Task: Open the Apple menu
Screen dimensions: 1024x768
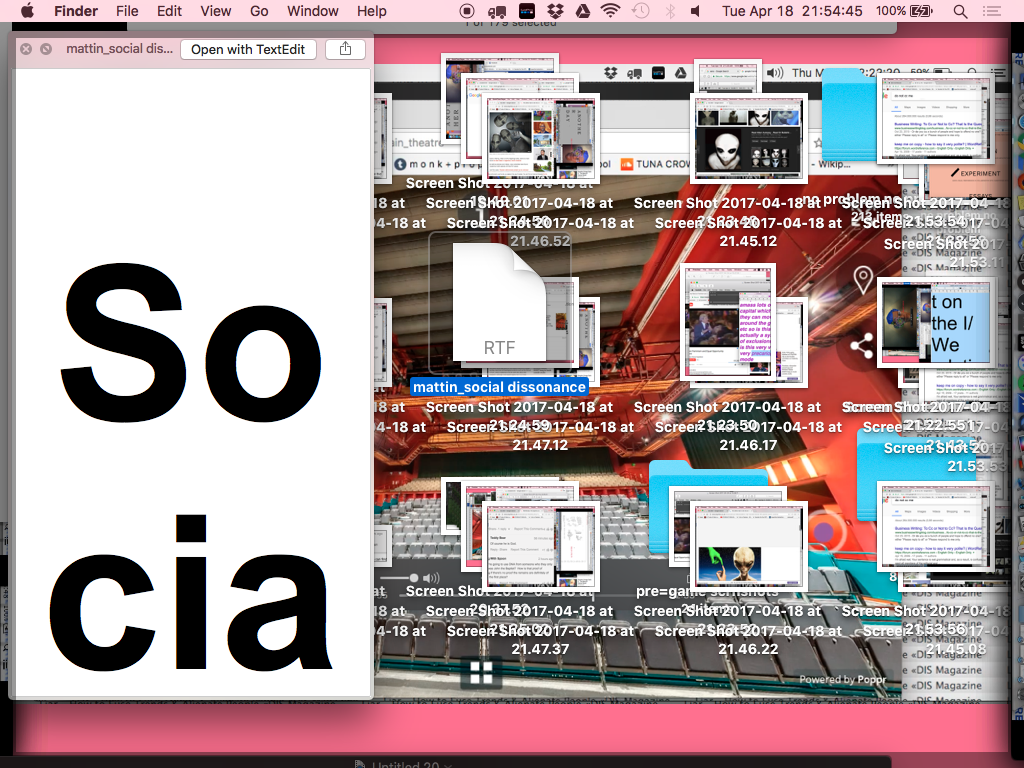Action: (27, 10)
